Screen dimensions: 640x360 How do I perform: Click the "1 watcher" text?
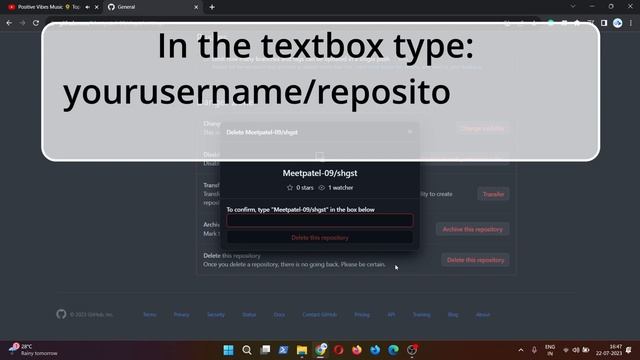(341, 188)
